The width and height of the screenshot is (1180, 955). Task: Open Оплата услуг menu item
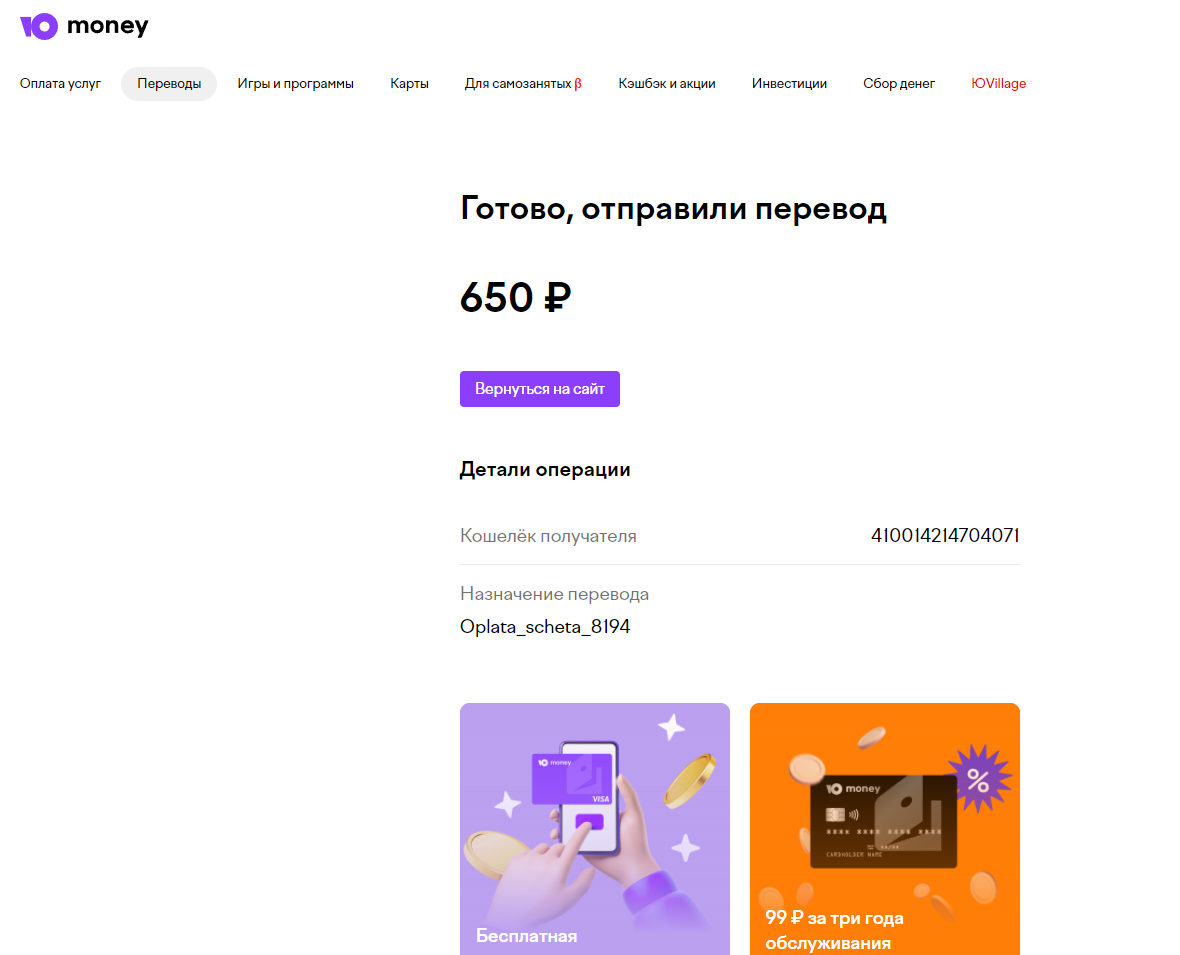[x=60, y=84]
